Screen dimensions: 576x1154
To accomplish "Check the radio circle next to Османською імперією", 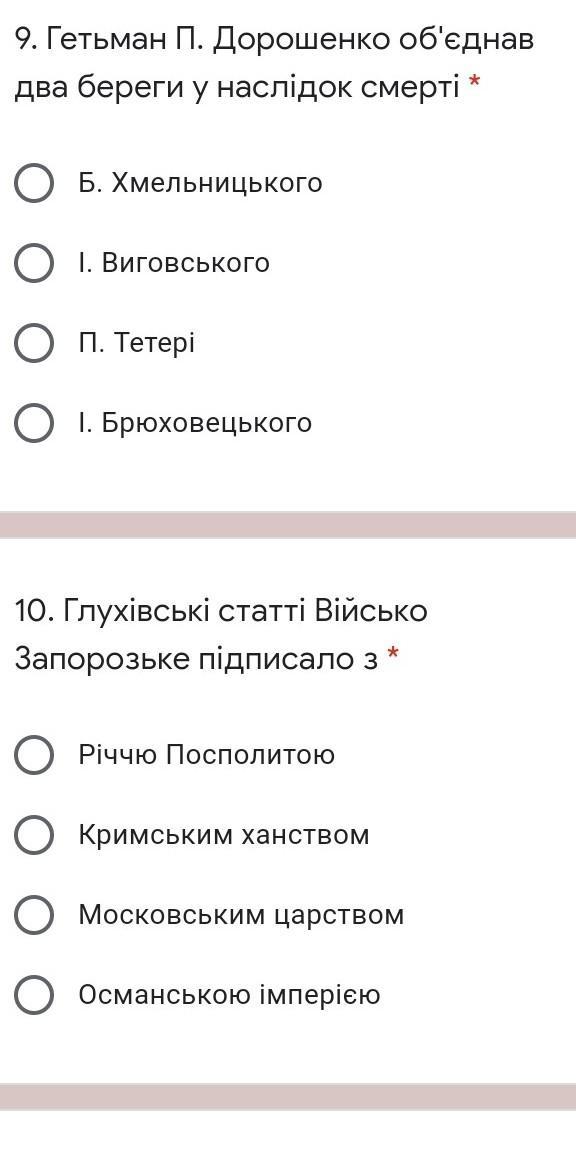I will (x=34, y=996).
